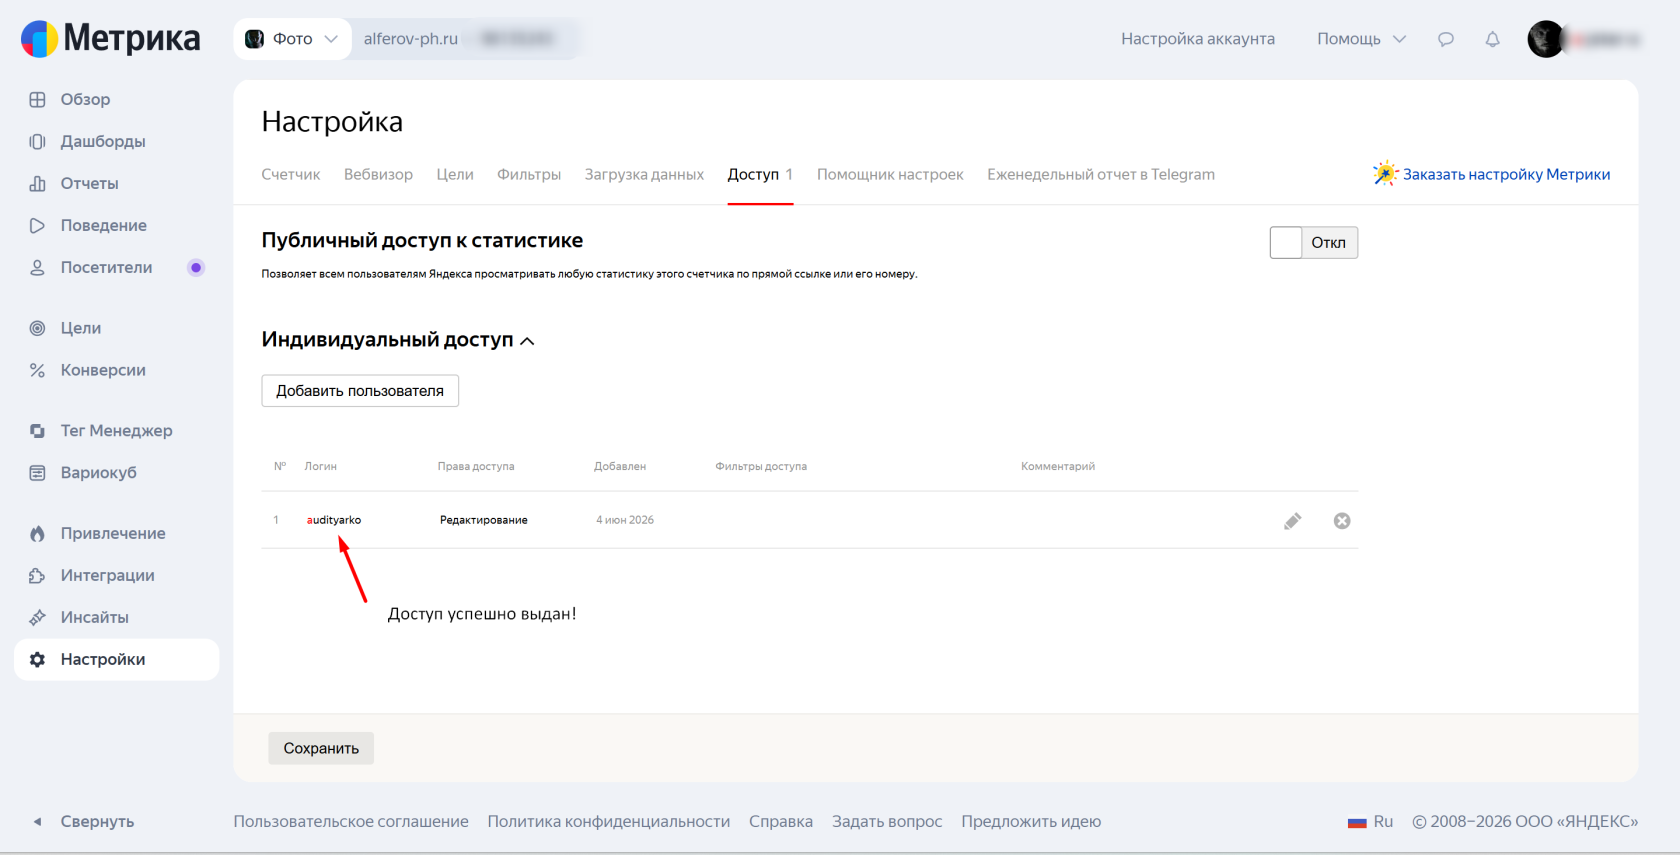The width and height of the screenshot is (1680, 855).
Task: Open the Еженедельный отчет в Telegram tab
Action: tap(1101, 174)
